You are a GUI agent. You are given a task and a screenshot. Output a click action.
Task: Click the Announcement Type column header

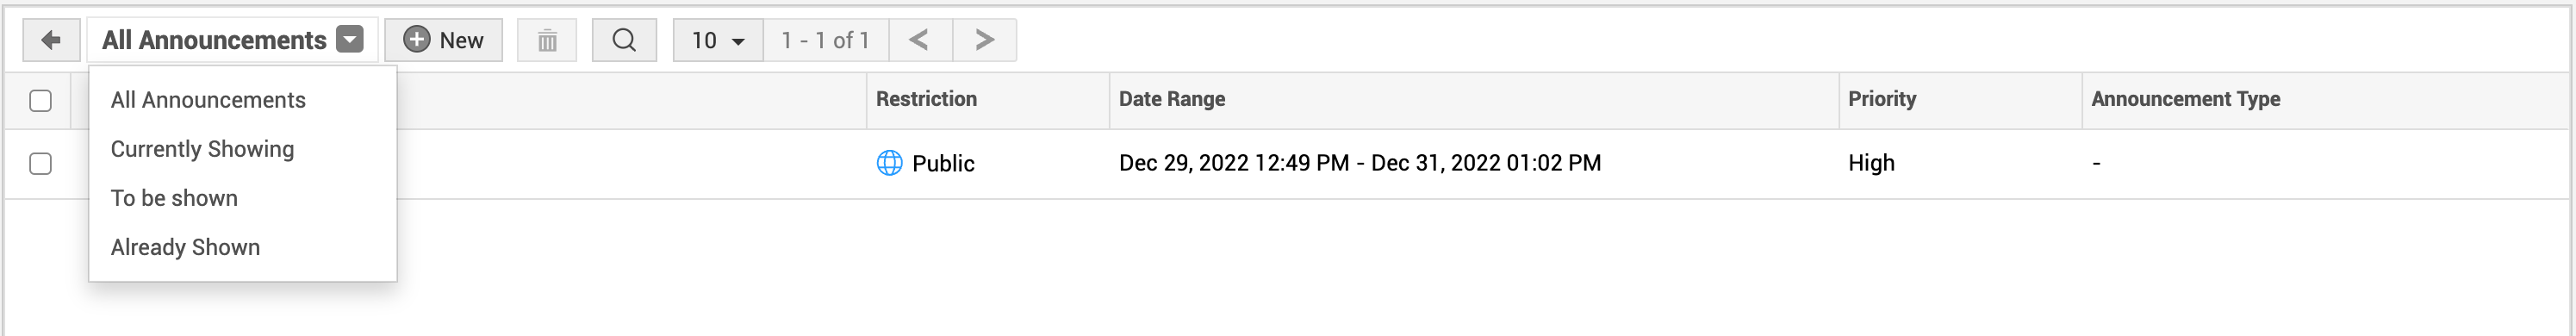(x=2186, y=99)
